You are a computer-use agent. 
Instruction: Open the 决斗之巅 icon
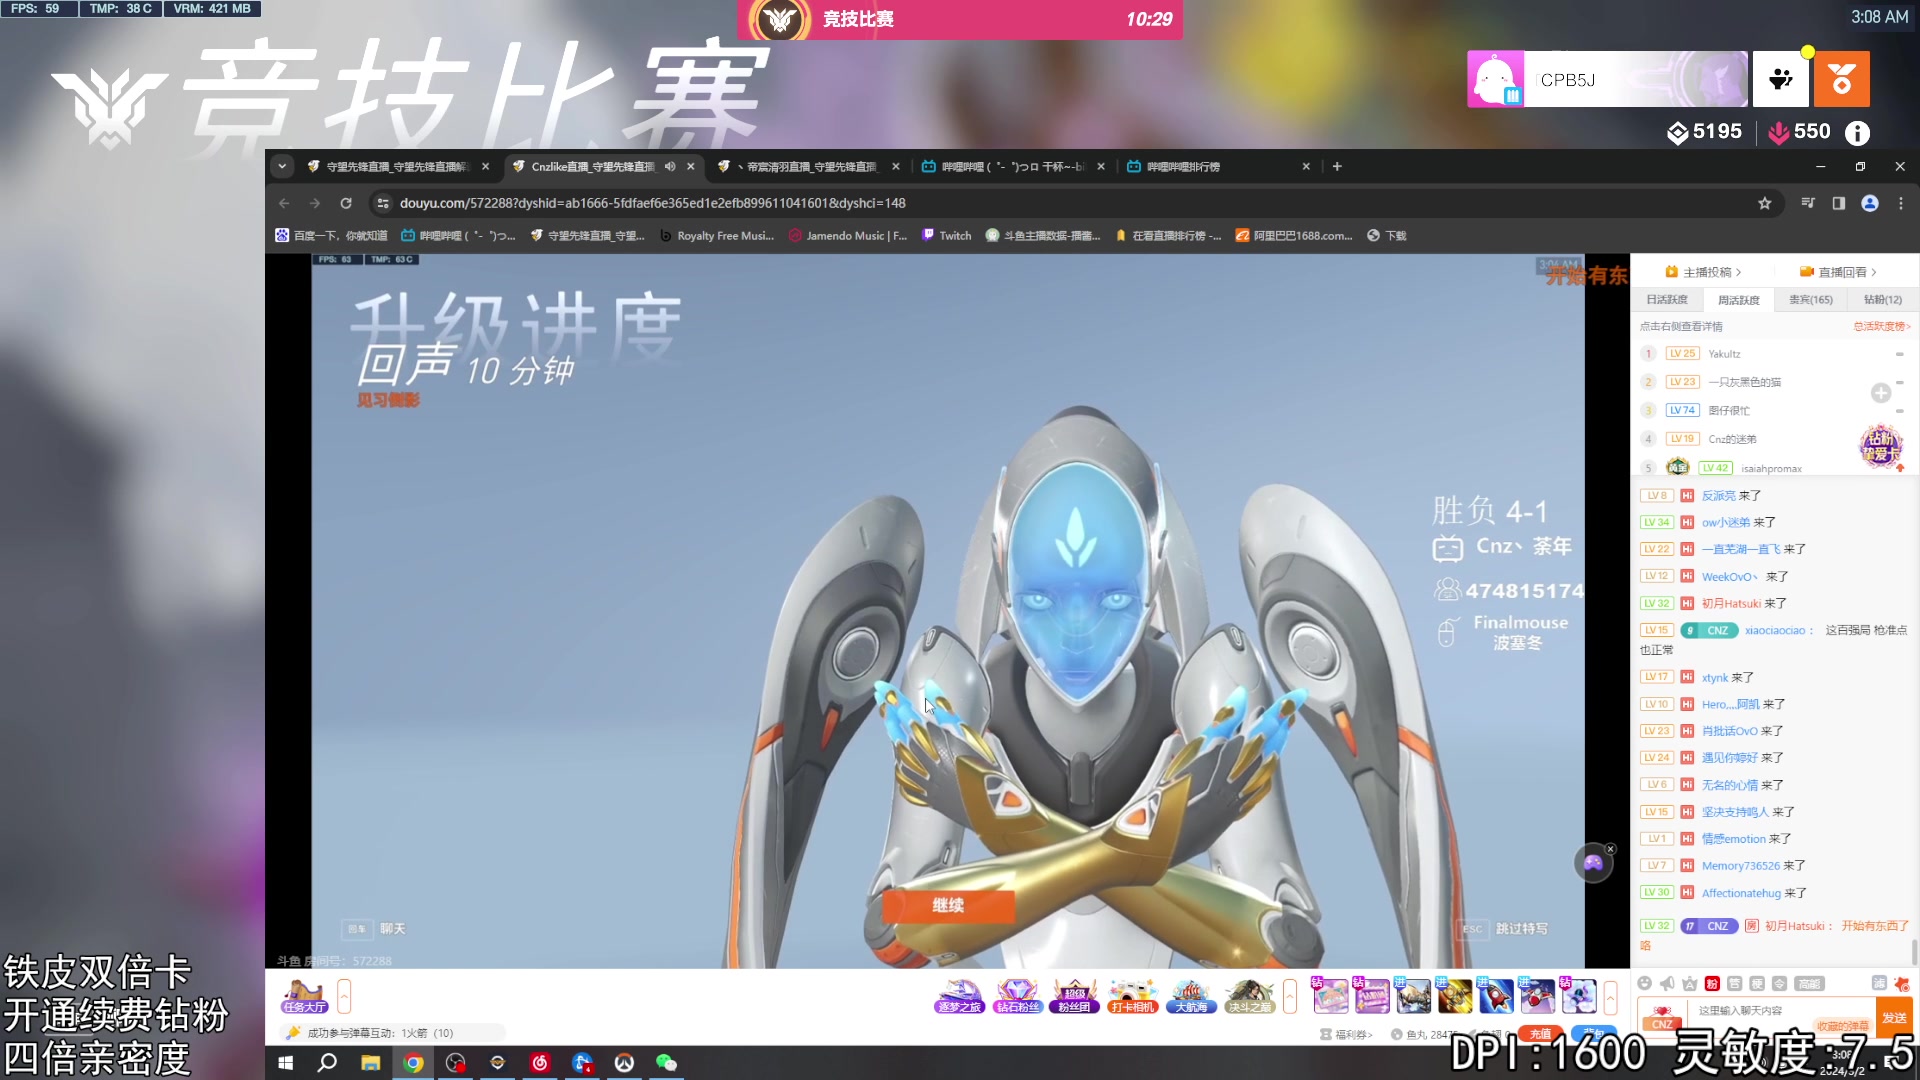pyautogui.click(x=1249, y=996)
